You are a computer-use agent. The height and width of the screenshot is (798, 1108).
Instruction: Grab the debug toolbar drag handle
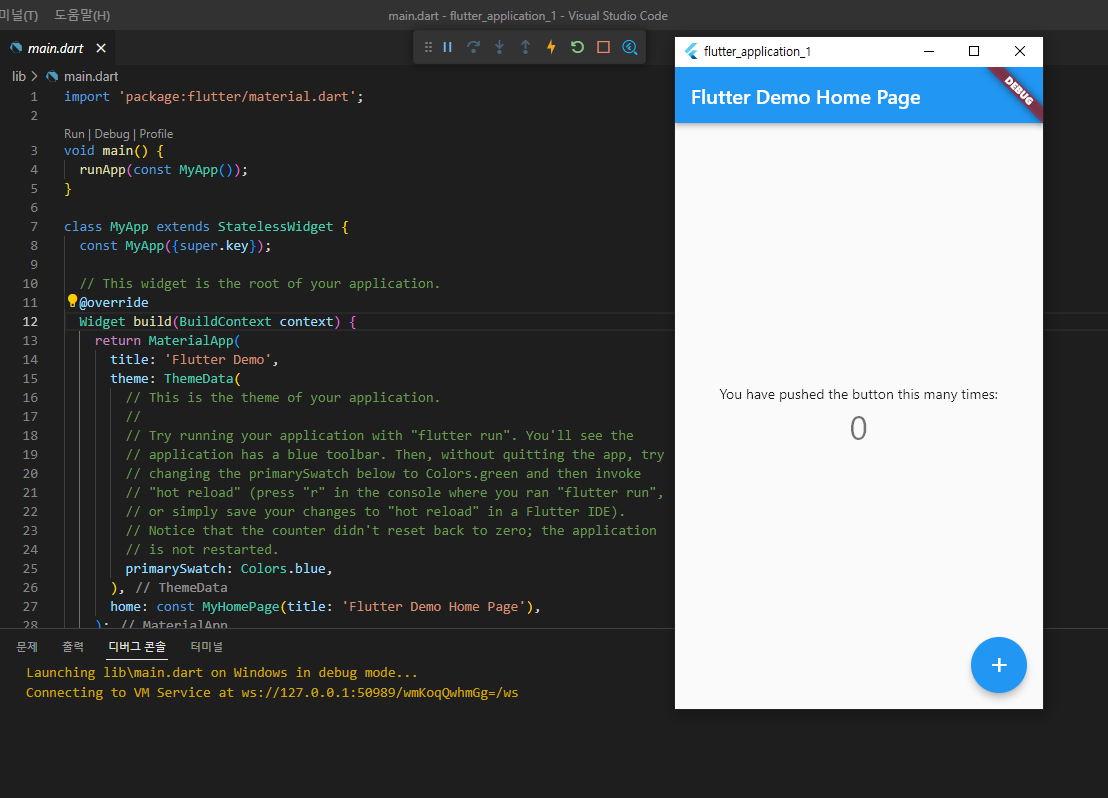point(428,47)
